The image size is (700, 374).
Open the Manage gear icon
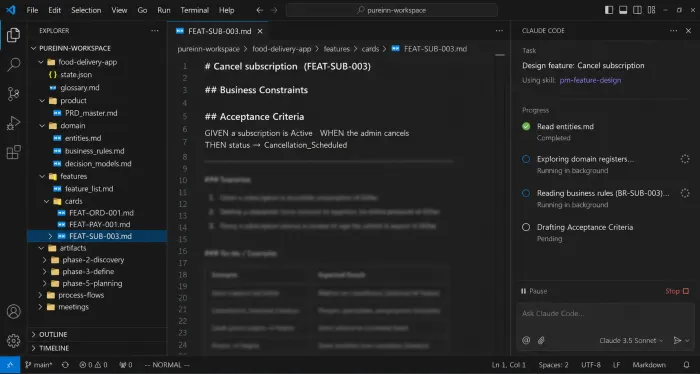[13, 341]
